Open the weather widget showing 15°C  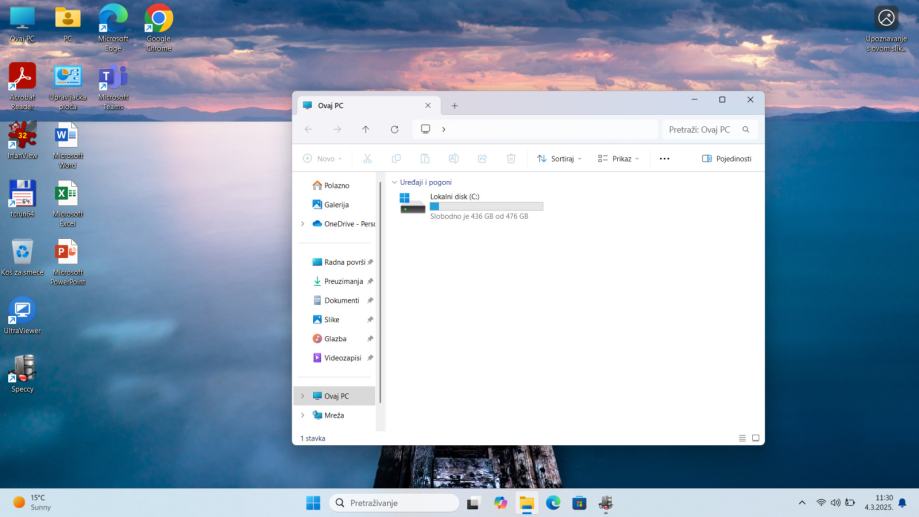coord(33,502)
